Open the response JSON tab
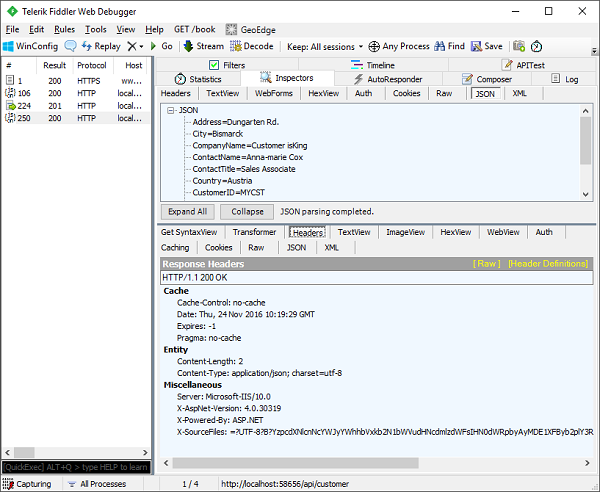600x492 pixels. 297,248
